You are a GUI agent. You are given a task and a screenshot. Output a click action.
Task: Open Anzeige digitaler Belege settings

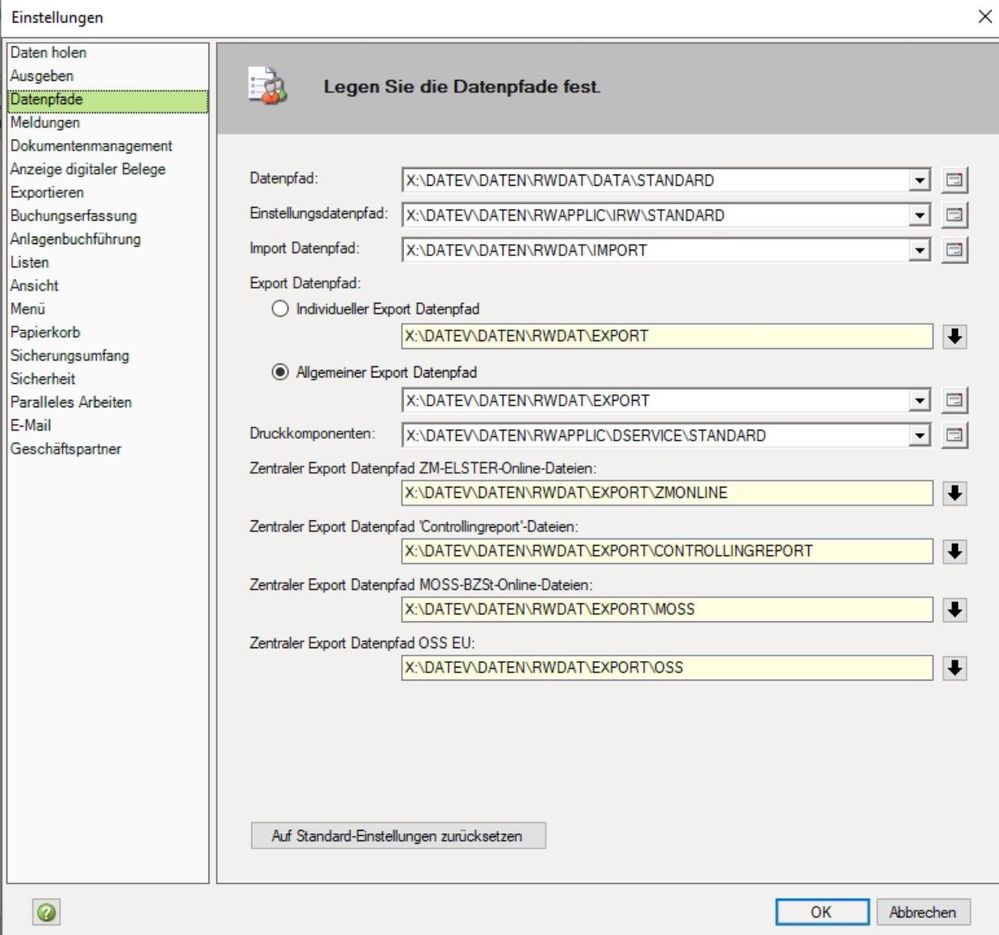tap(108, 169)
